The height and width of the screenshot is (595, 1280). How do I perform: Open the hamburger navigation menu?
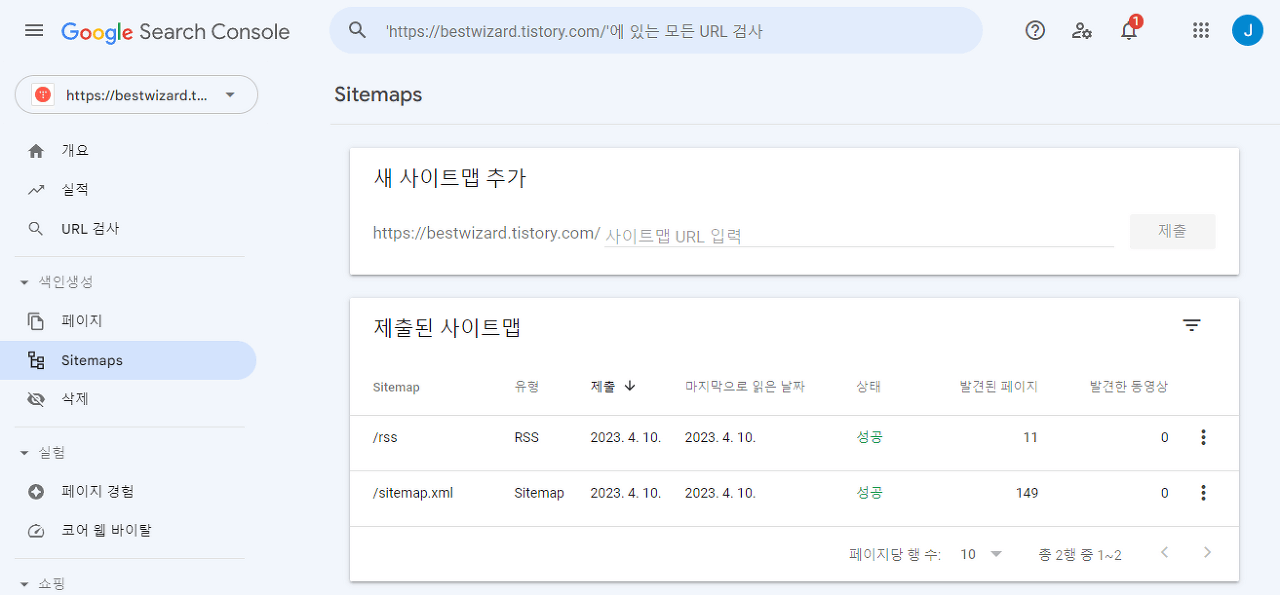33,30
